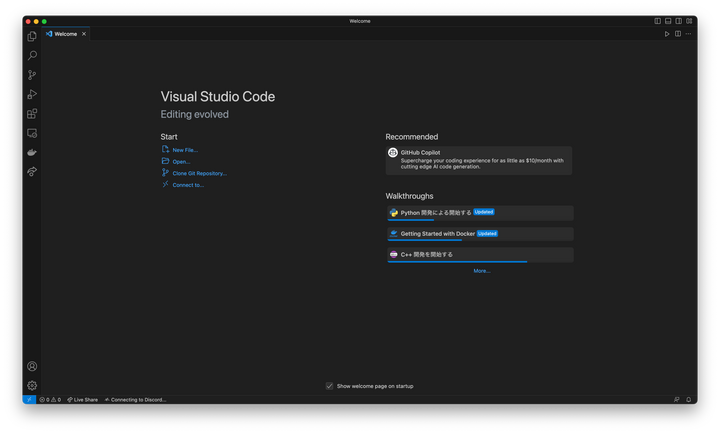This screenshot has width=720, height=434.
Task: Open the Docker view in activity bar
Action: click(x=32, y=152)
